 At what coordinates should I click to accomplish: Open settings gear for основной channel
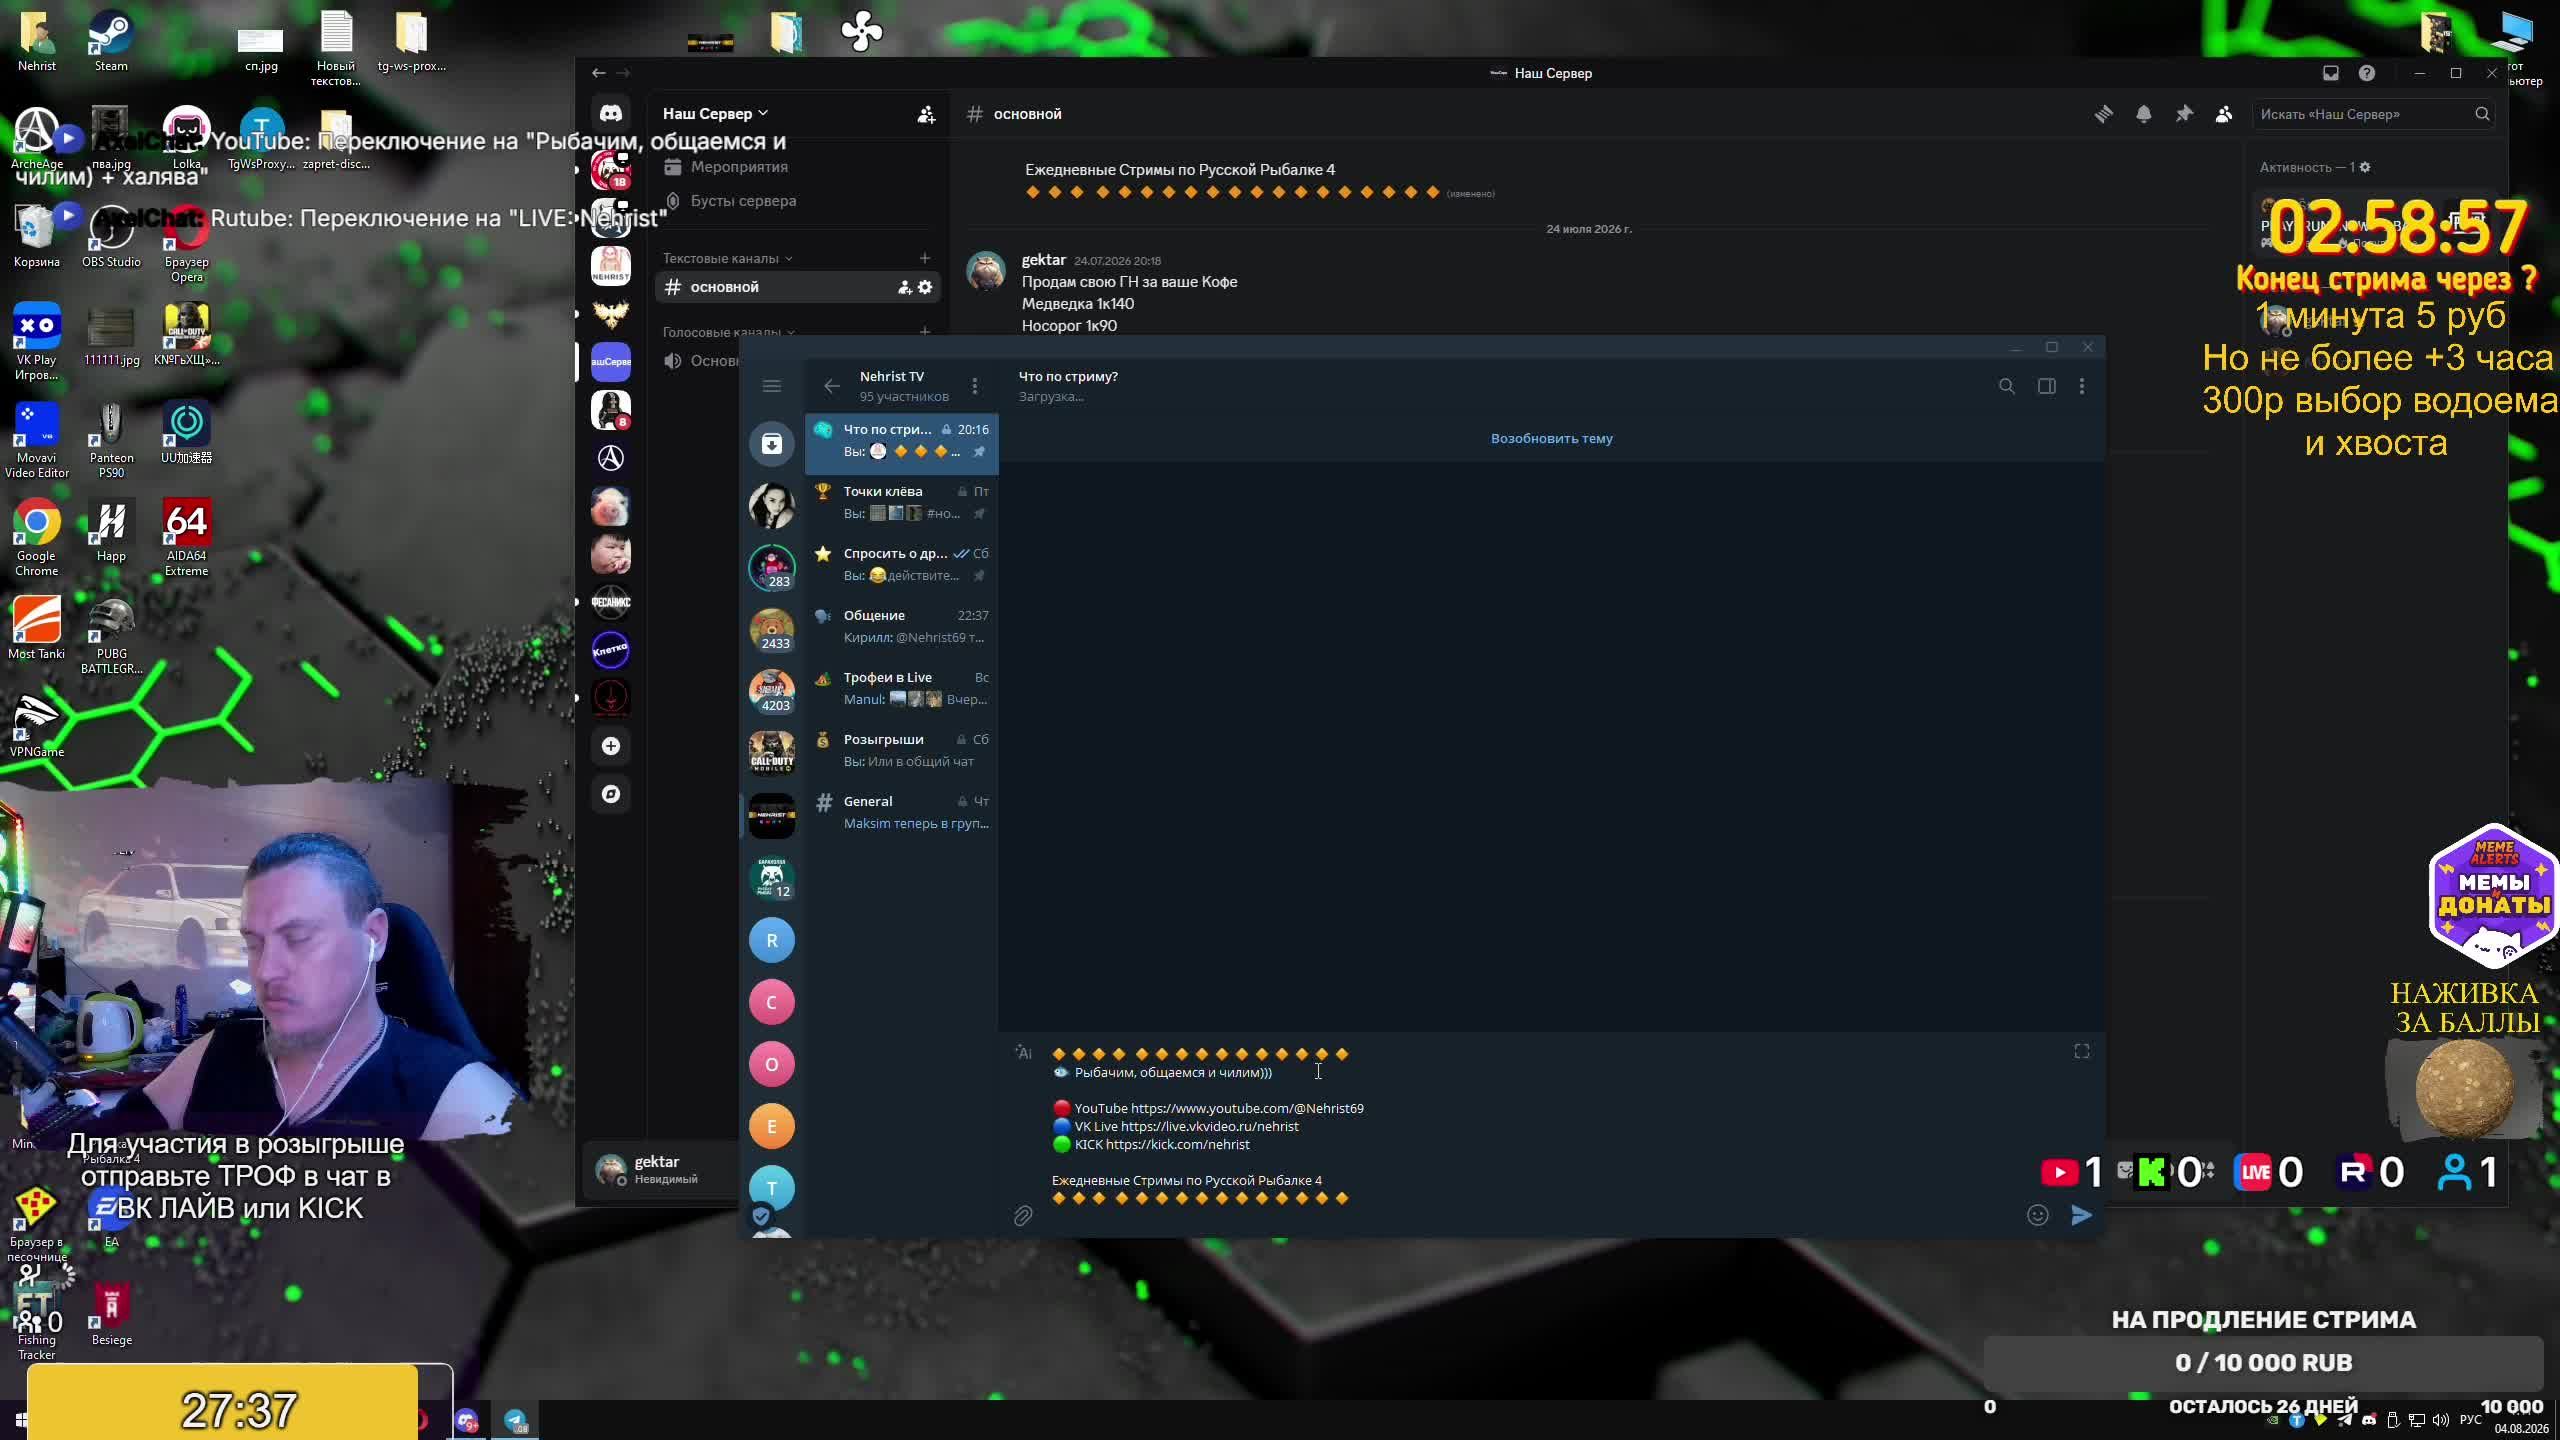pyautogui.click(x=925, y=287)
